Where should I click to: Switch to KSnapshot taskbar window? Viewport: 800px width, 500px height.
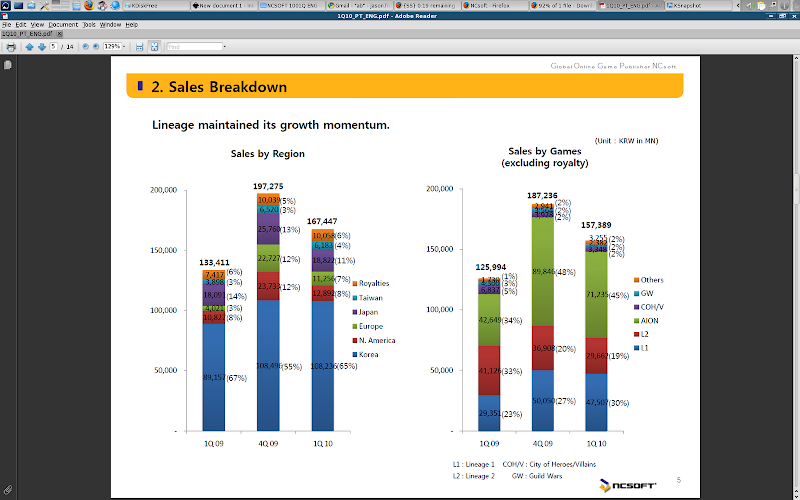click(698, 6)
